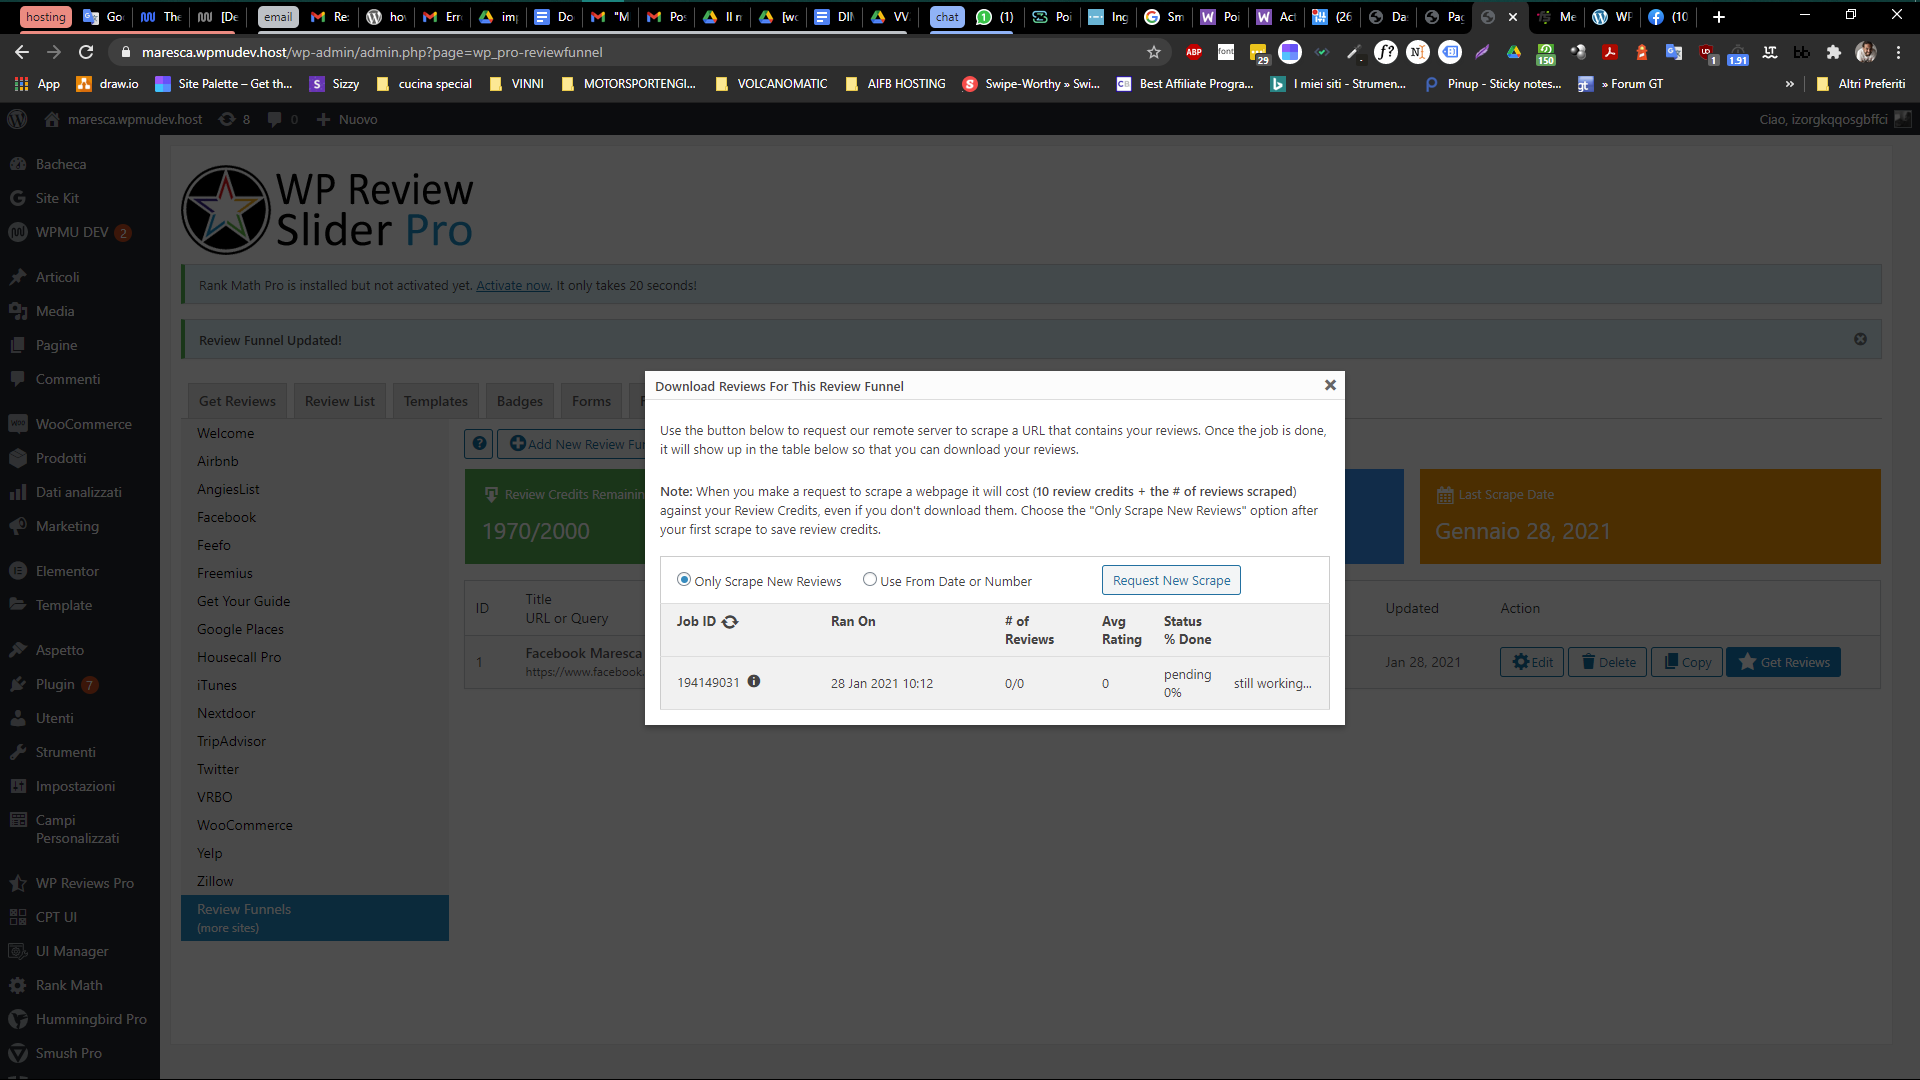Image resolution: width=1920 pixels, height=1080 pixels.
Task: Edit the Facebook Maresca funnel
Action: (x=1531, y=662)
